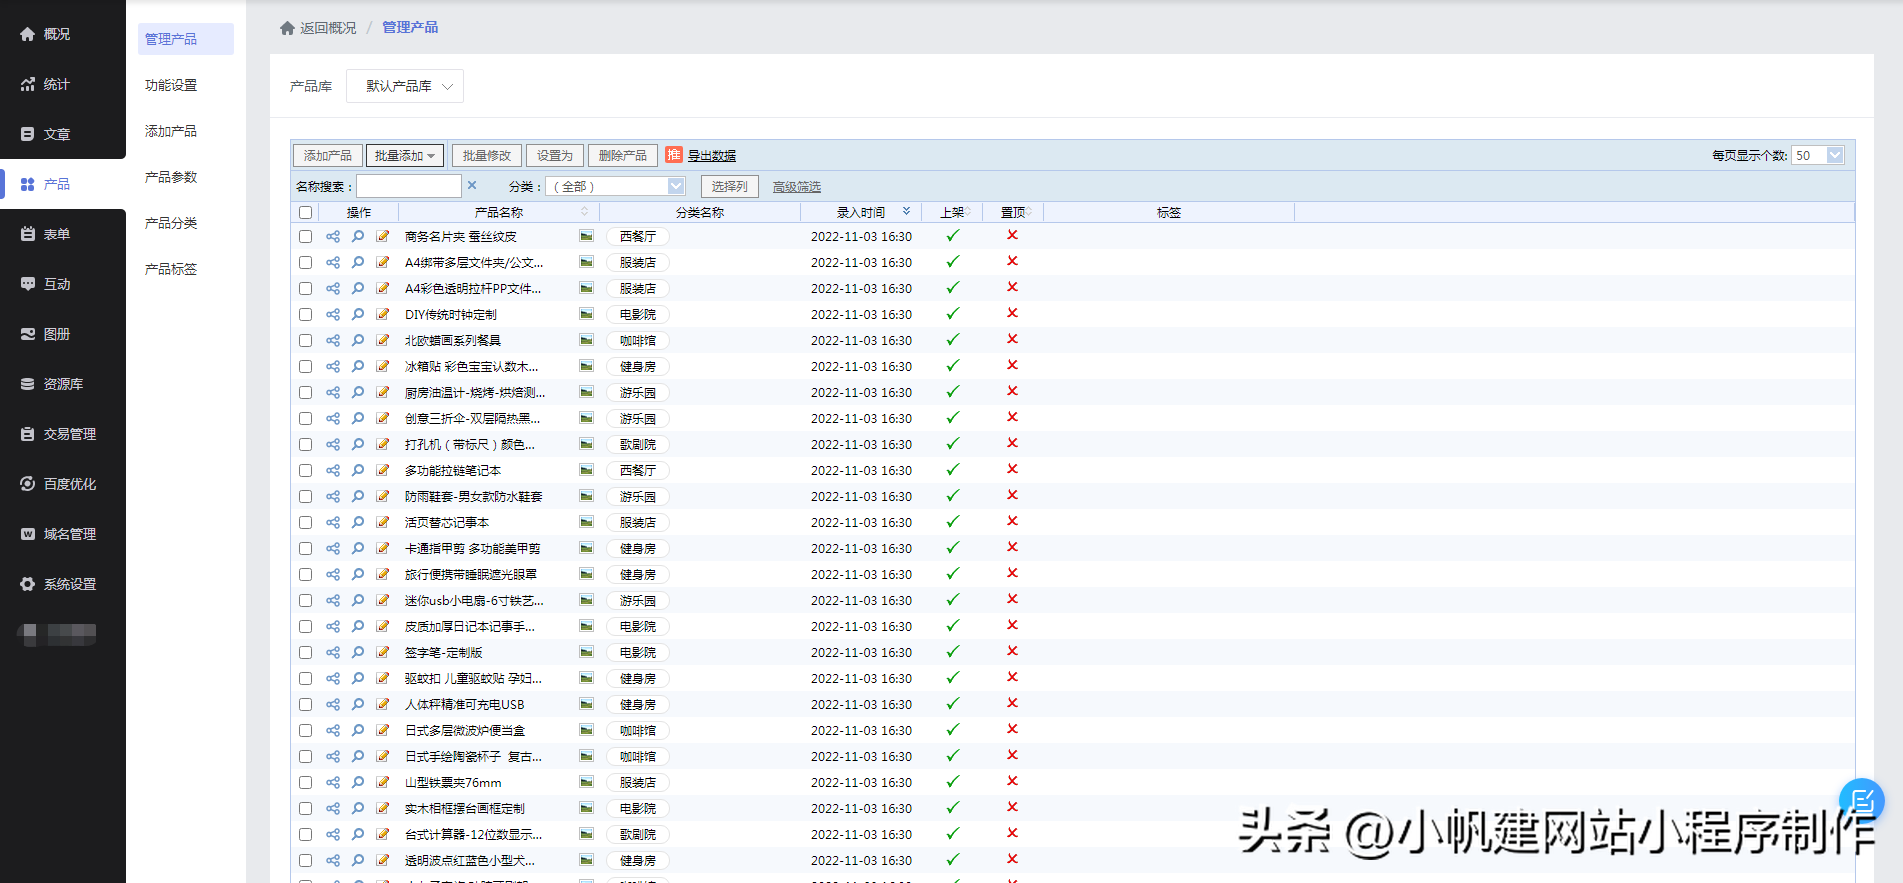Select the checkbox for 山型铁票夹76mm
Image resolution: width=1903 pixels, height=883 pixels.
pyautogui.click(x=306, y=783)
